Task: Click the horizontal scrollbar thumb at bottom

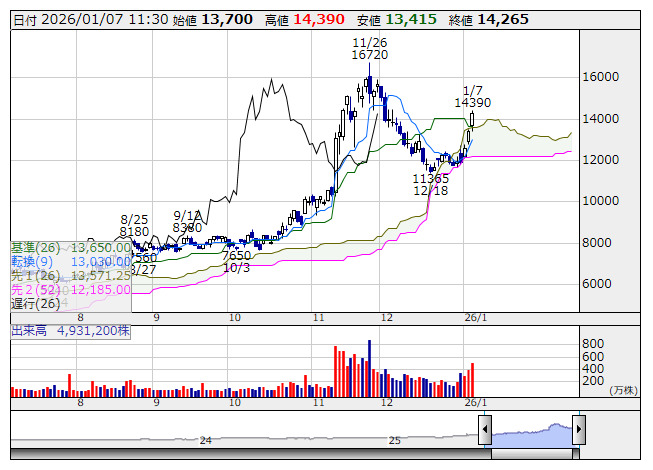Action: (532, 454)
